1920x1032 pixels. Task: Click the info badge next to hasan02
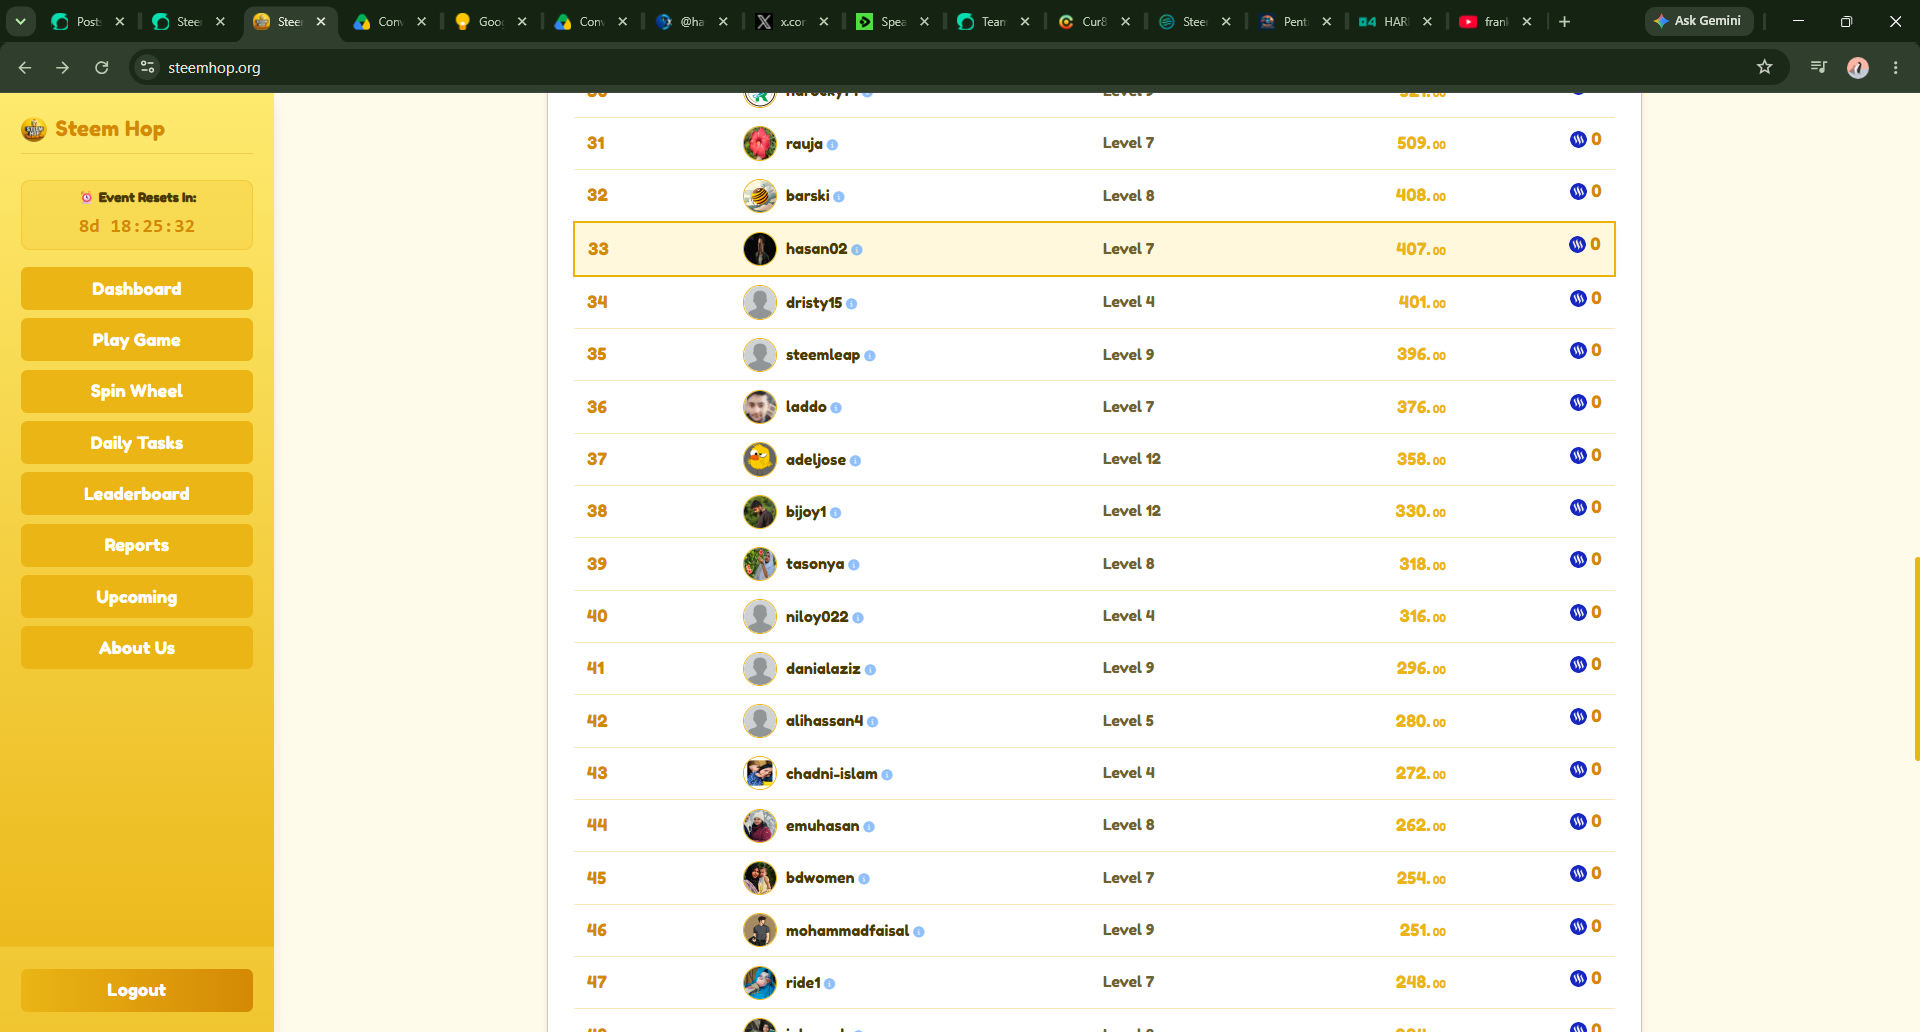point(857,250)
